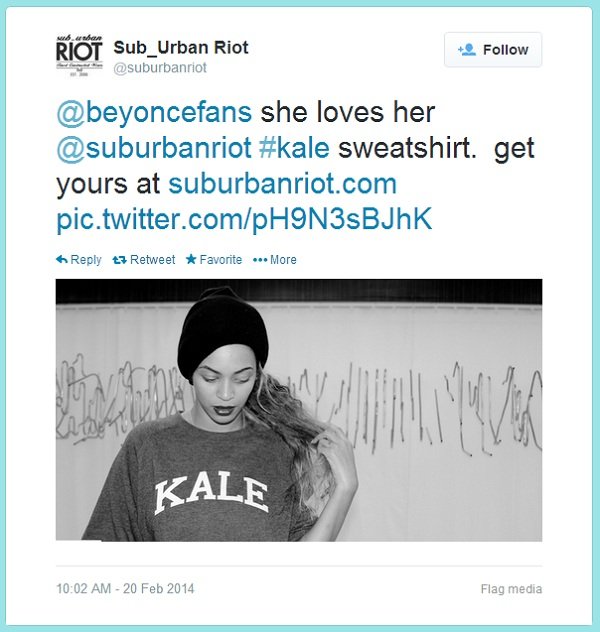Viewport: 600px width, 632px height.
Task: Follow the Sub_Urban Riot account
Action: [x=493, y=50]
